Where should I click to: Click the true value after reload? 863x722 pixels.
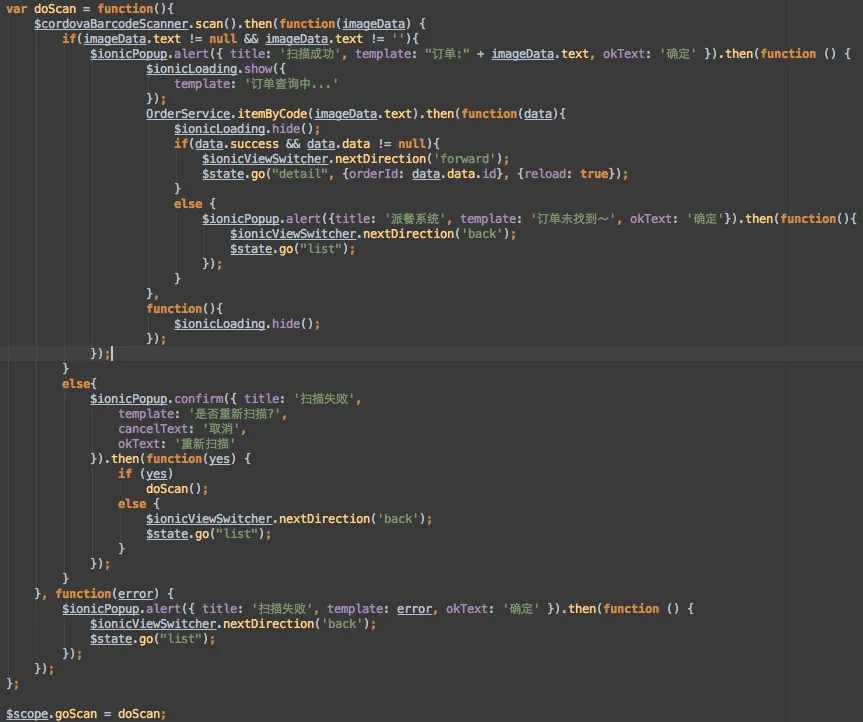click(594, 173)
